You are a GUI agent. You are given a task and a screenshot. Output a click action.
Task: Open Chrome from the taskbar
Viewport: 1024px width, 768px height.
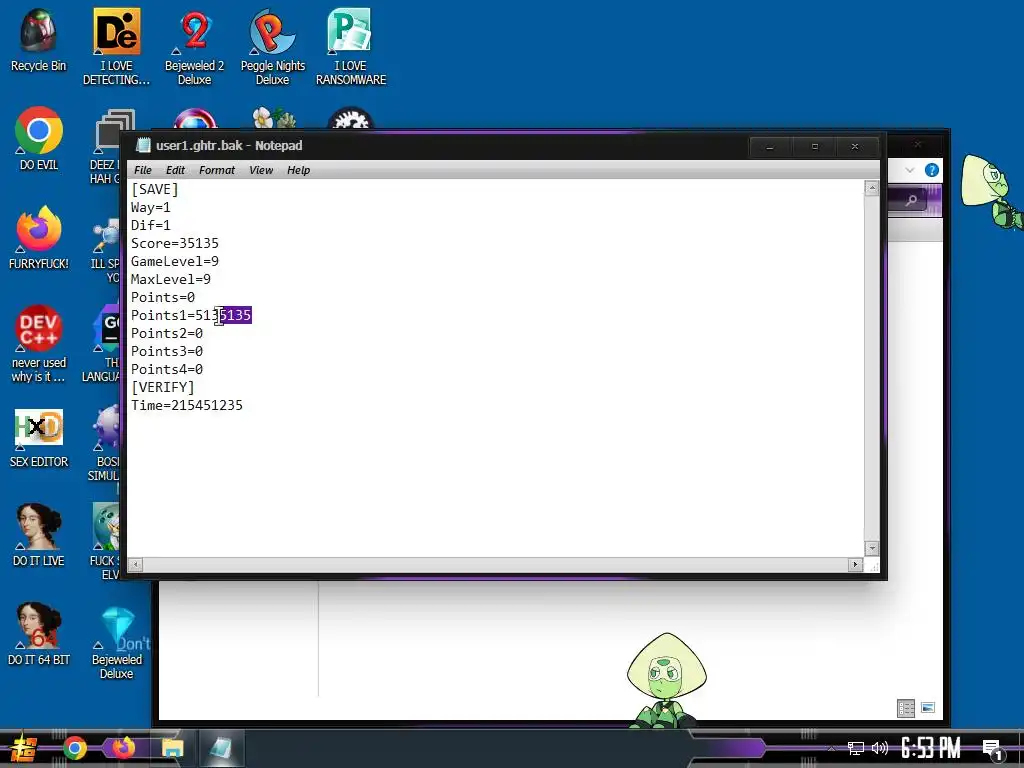click(74, 748)
